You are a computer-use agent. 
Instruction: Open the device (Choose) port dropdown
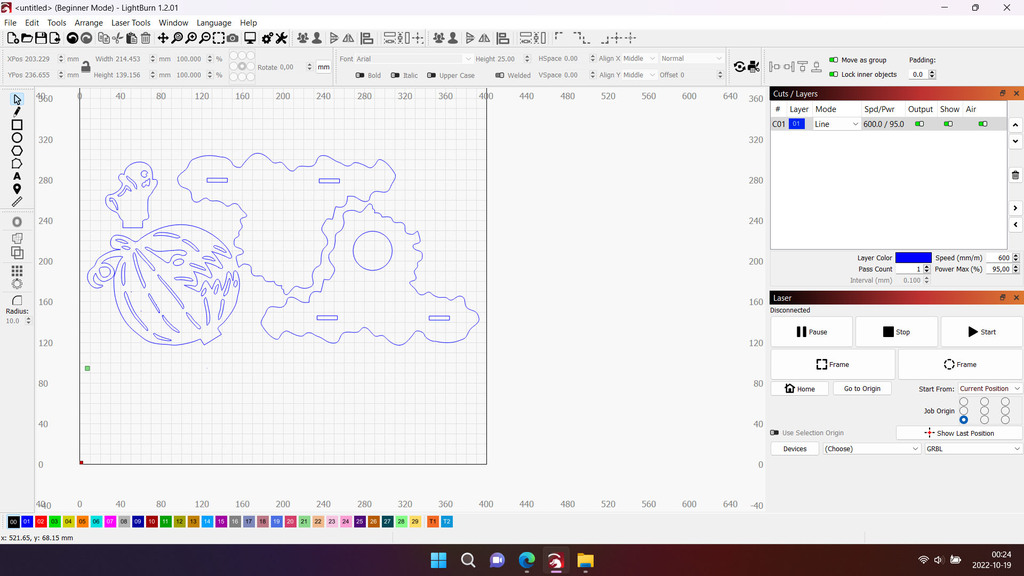[871, 449]
